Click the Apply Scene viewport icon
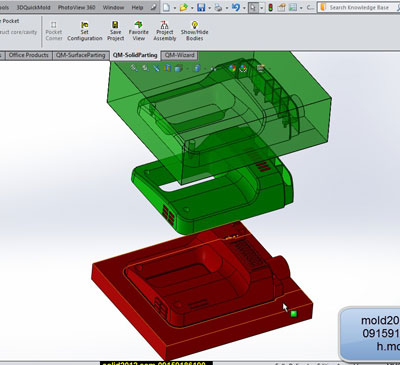This screenshot has width=400, height=365. coord(243,68)
